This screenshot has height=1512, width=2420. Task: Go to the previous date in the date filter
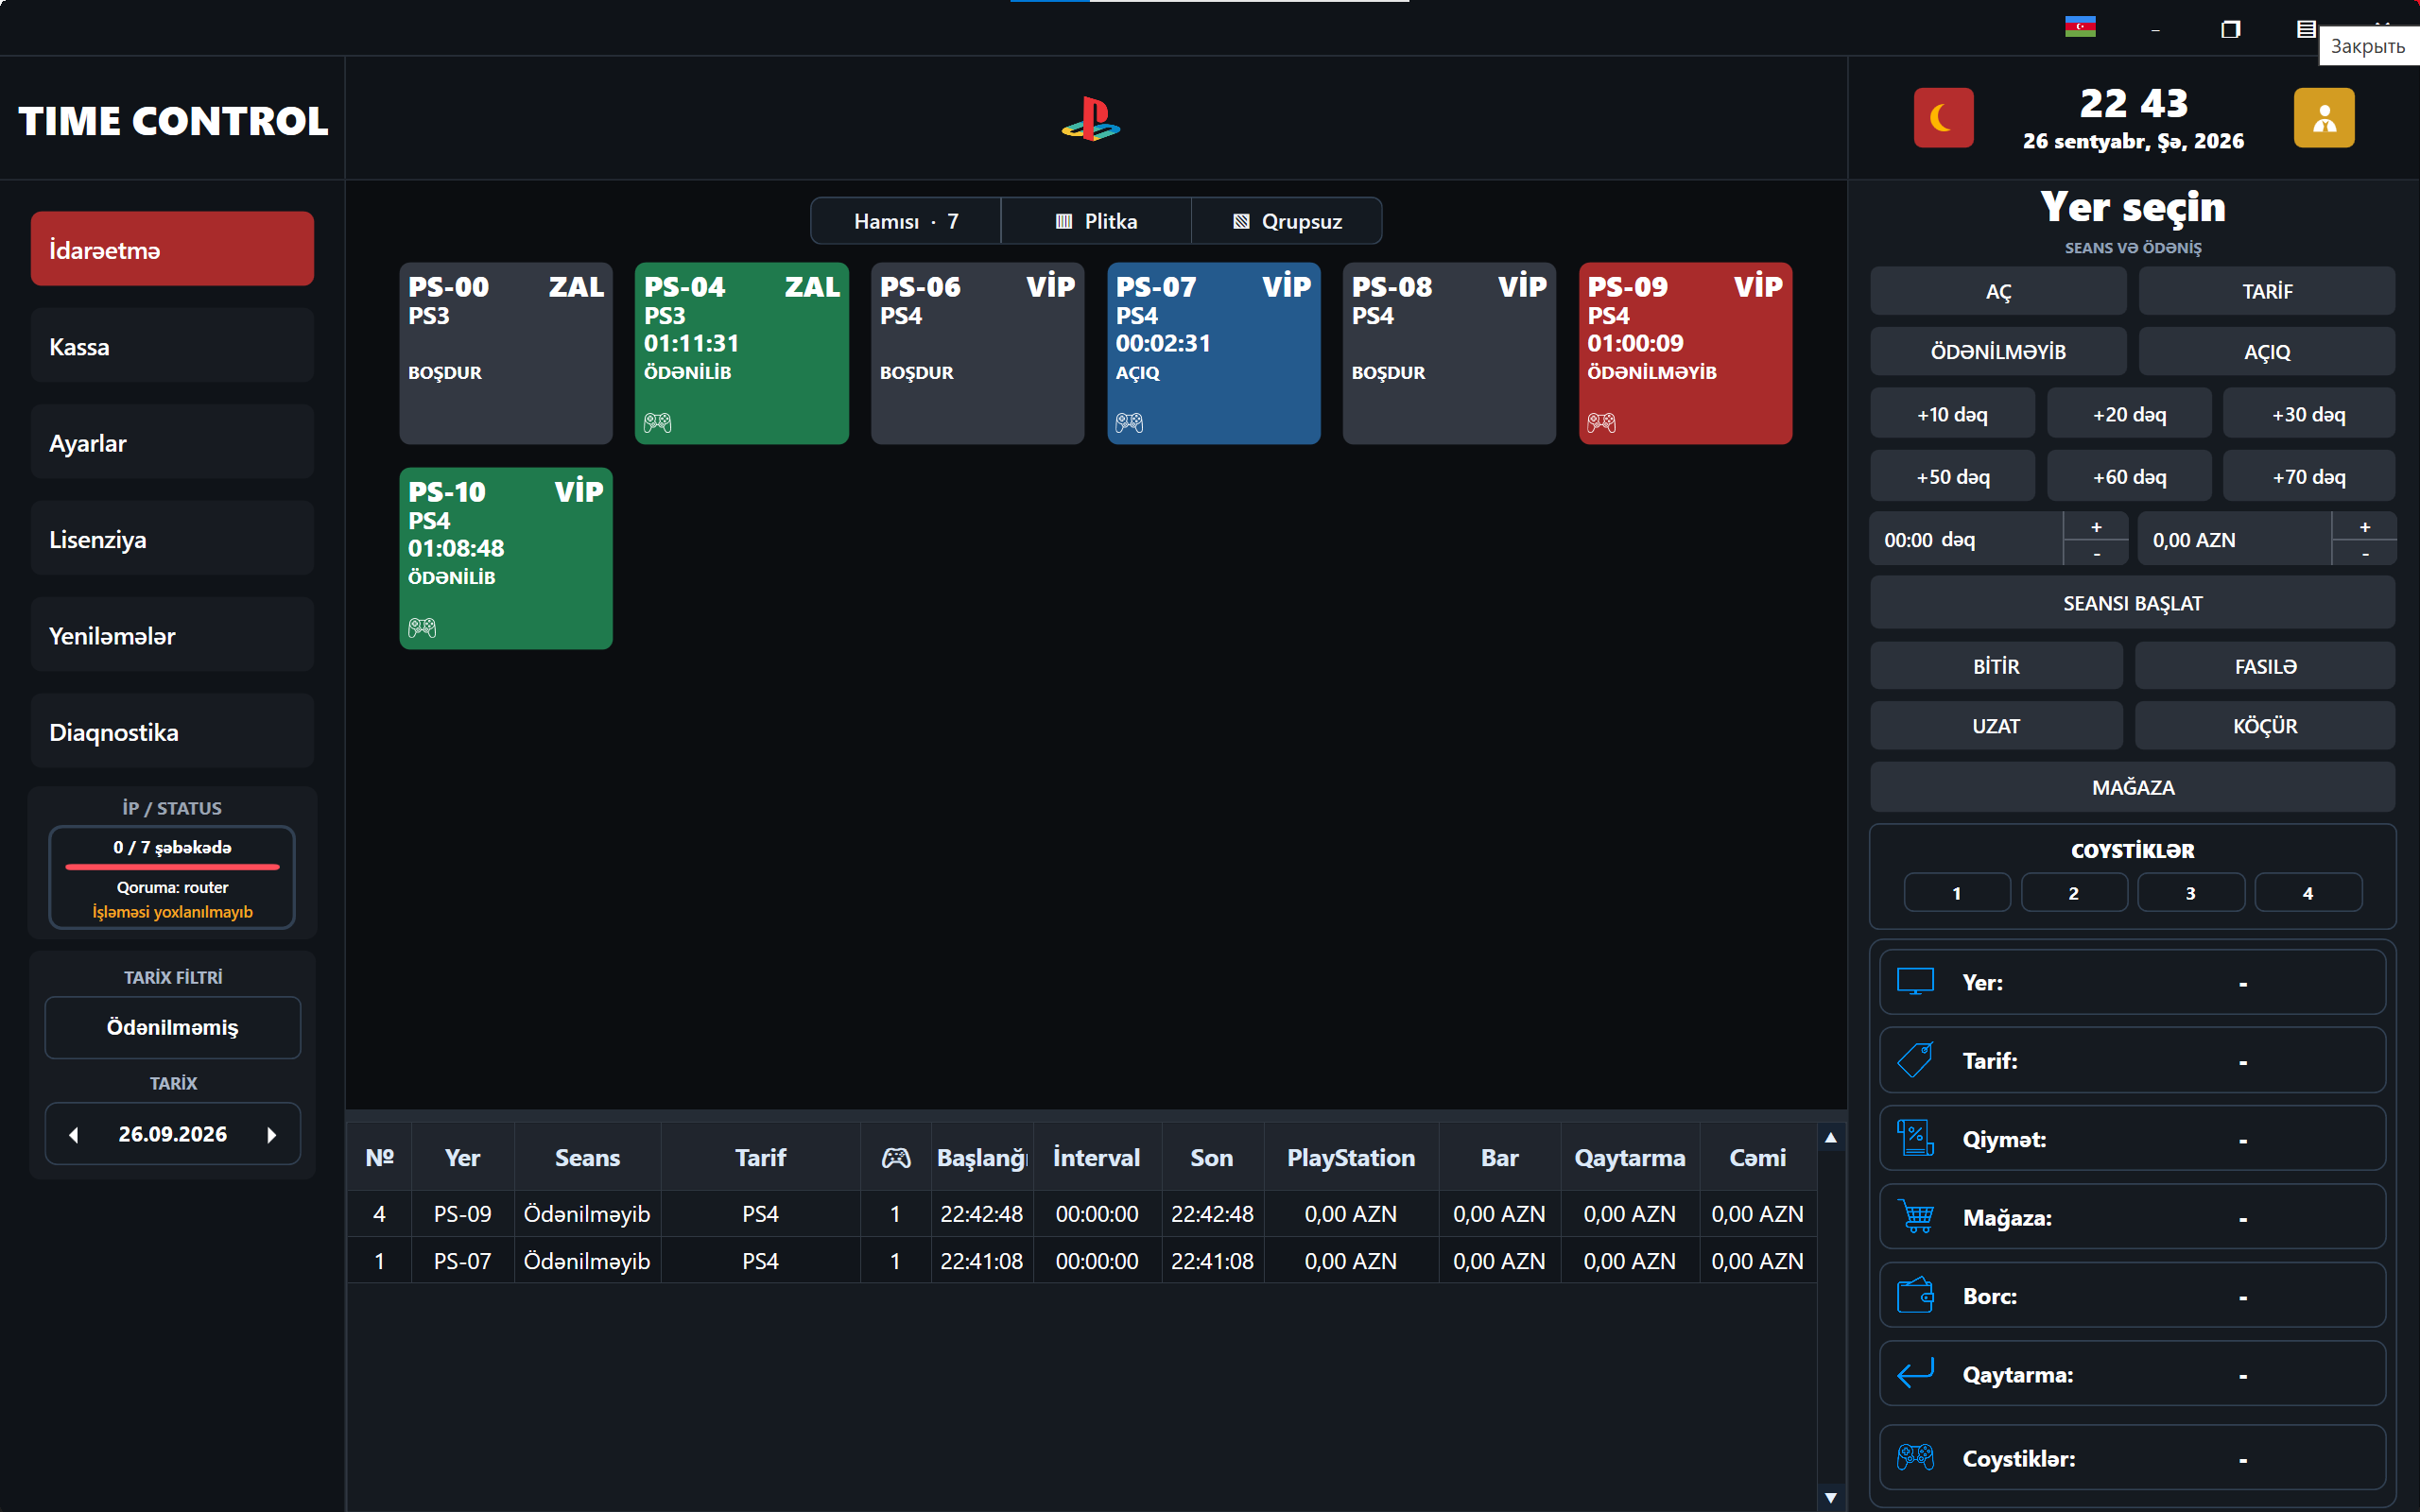74,1135
